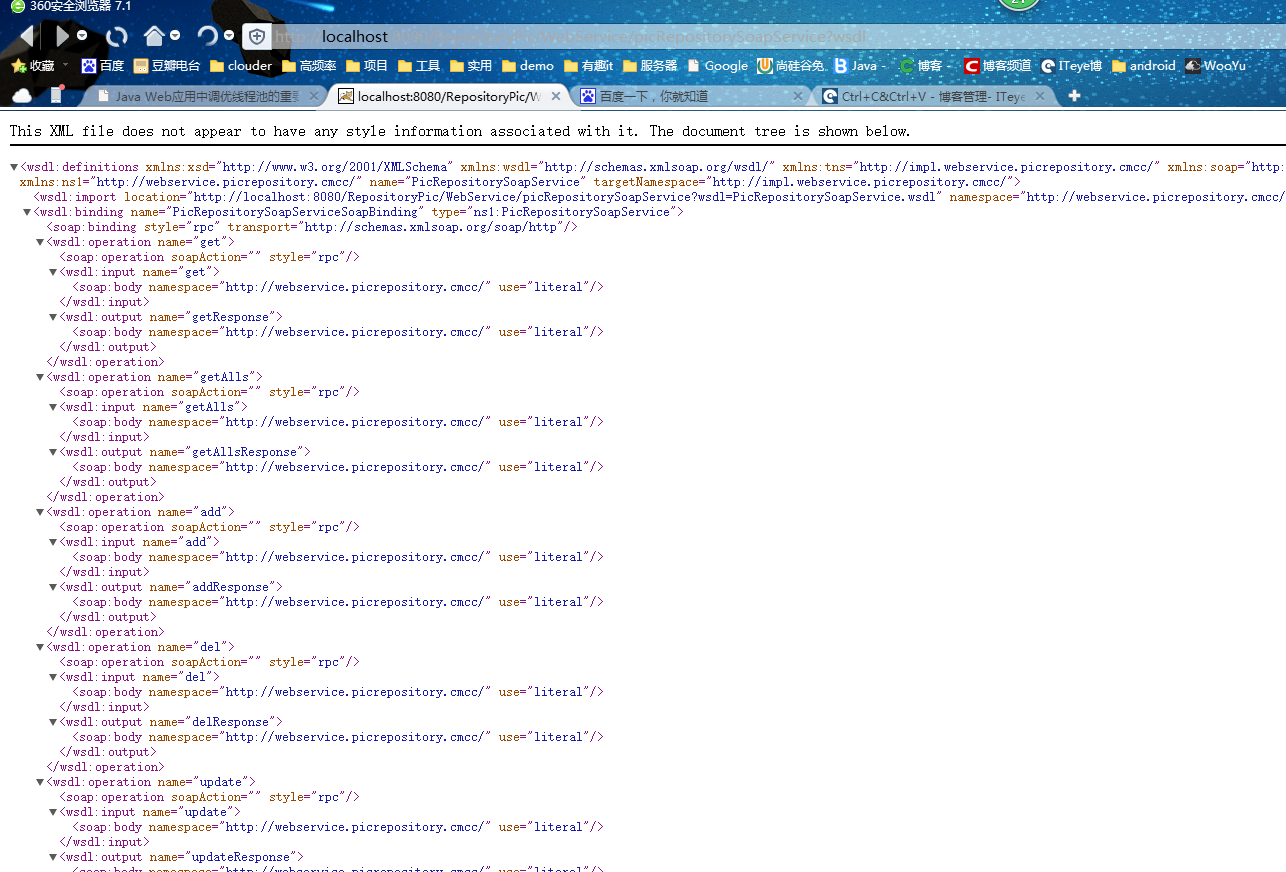Image resolution: width=1286 pixels, height=872 pixels.
Task: Close the localhost:8080 tab
Action: 556,96
